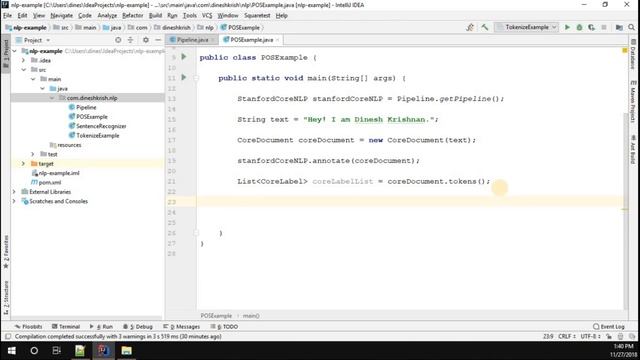The height and width of the screenshot is (360, 640).
Task: Open the VCS menu
Action: [207, 16]
